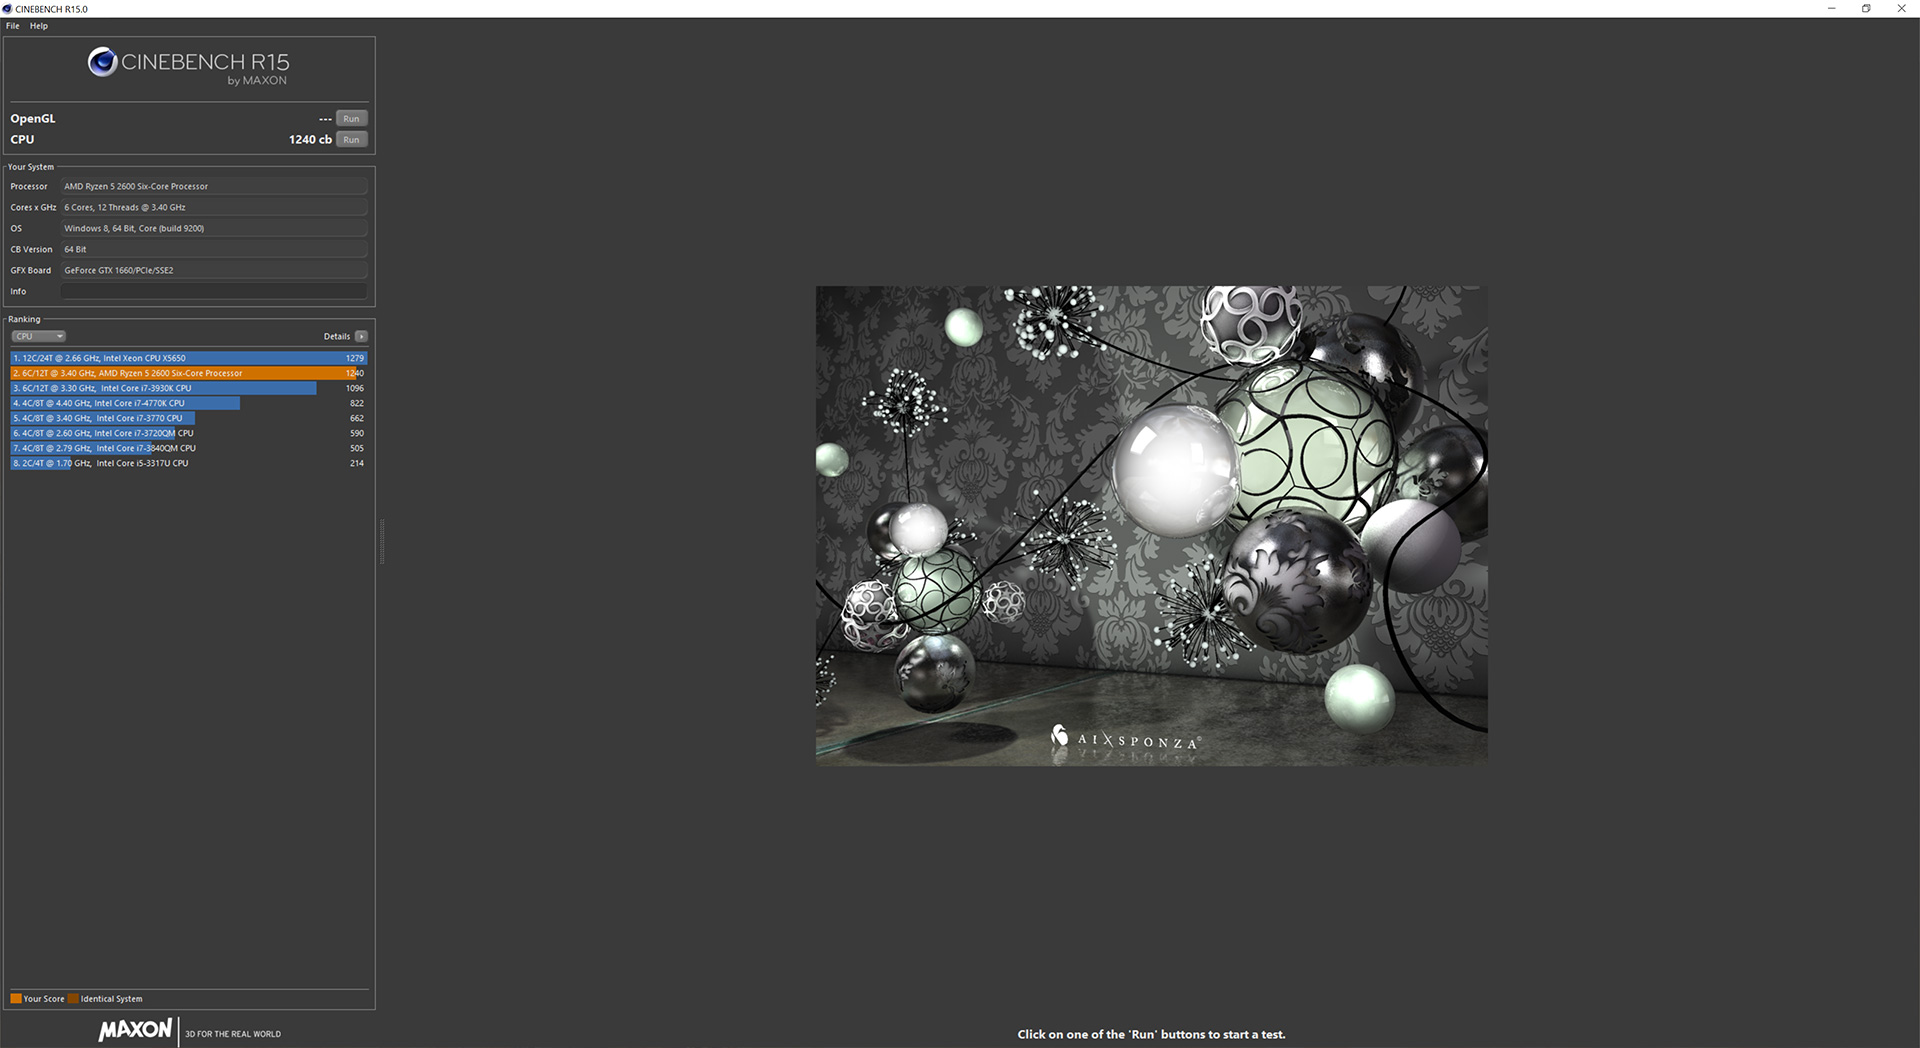The height and width of the screenshot is (1048, 1920).
Task: Click the score 1279 in the ranking list
Action: pyautogui.click(x=355, y=358)
